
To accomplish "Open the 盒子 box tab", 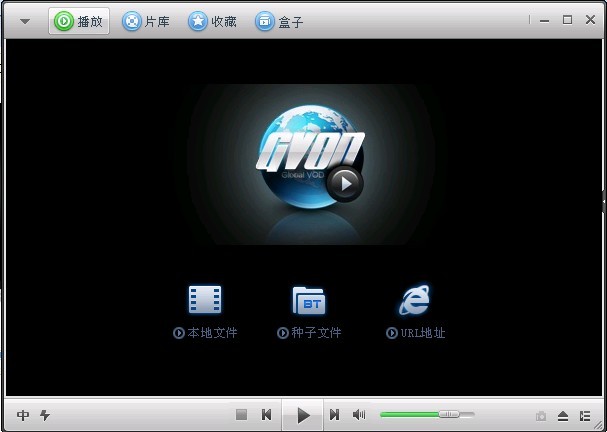I will coord(279,21).
